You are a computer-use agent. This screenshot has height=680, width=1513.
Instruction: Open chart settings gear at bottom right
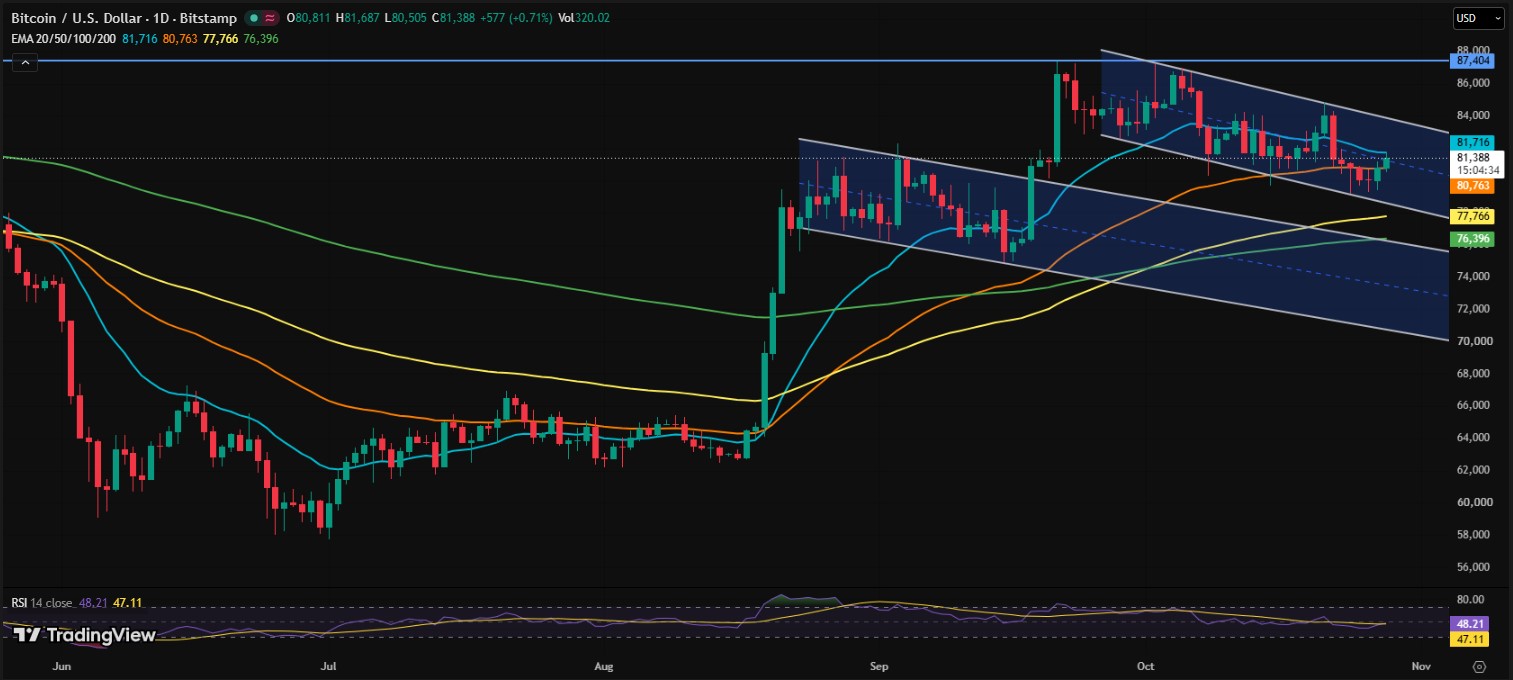(x=1480, y=666)
